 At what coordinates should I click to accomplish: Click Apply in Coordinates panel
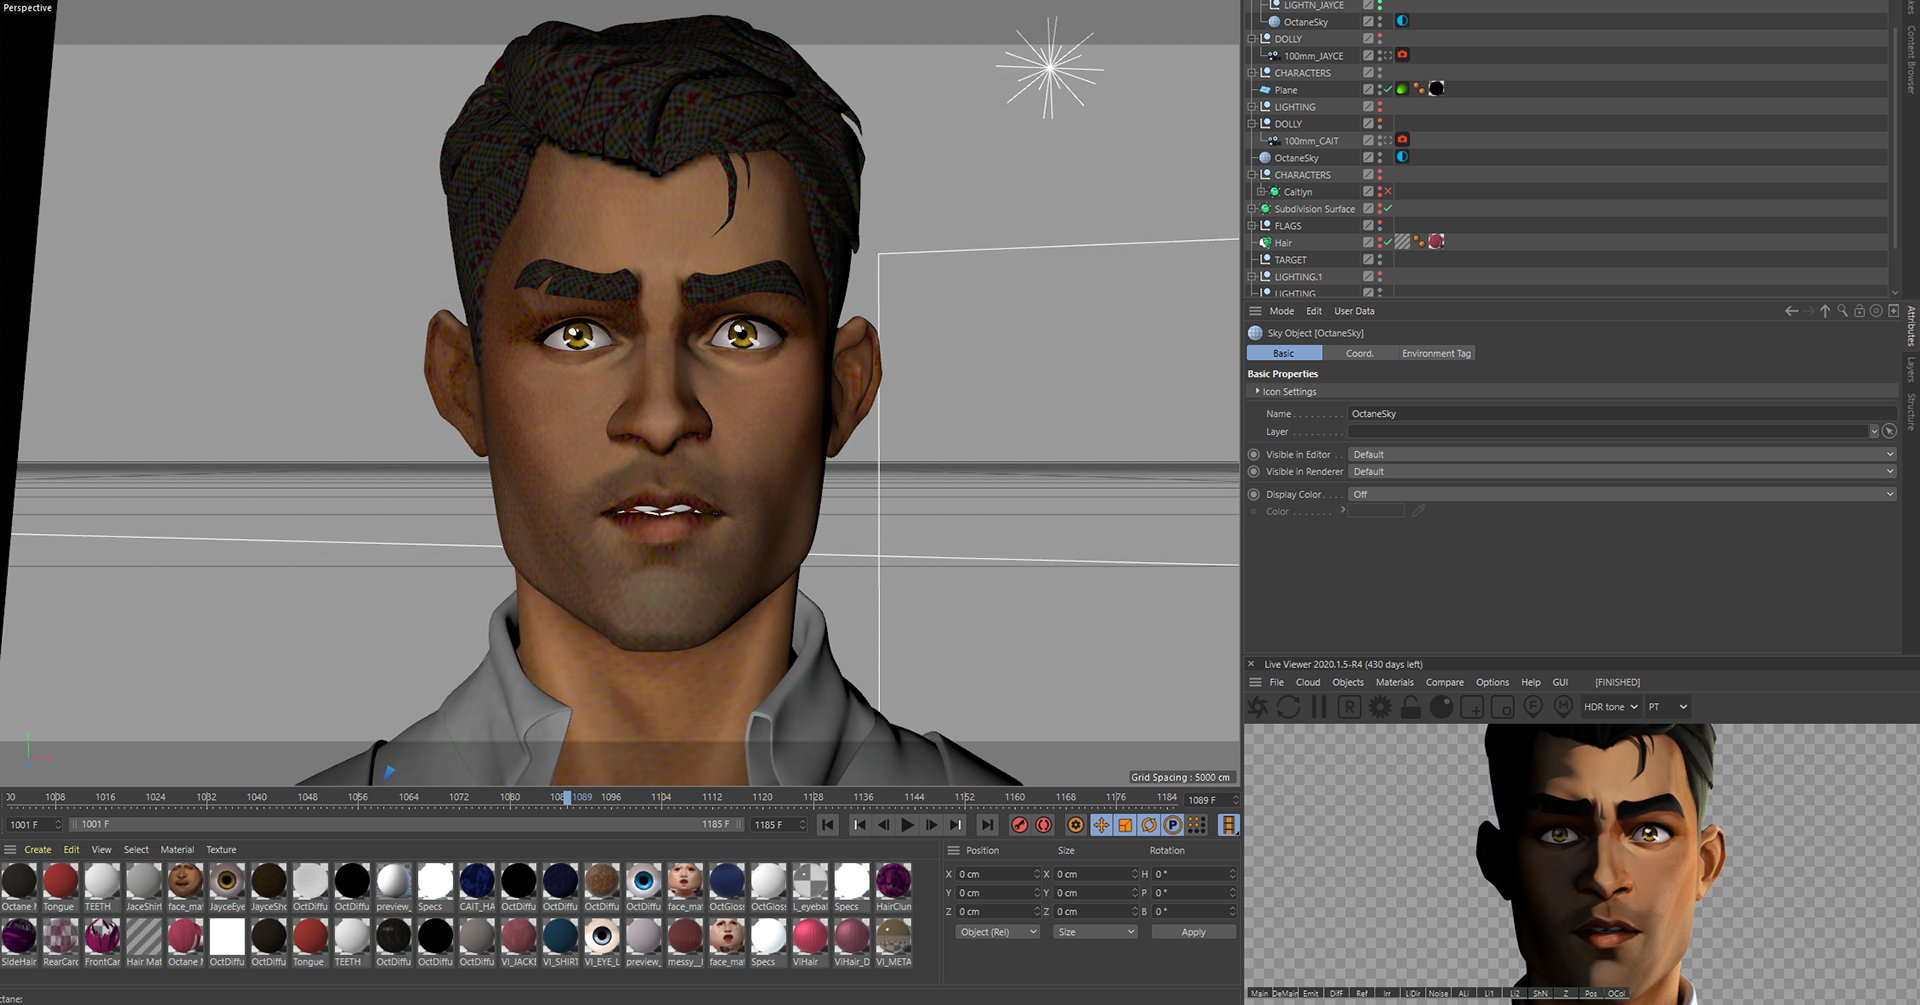[x=1193, y=931]
